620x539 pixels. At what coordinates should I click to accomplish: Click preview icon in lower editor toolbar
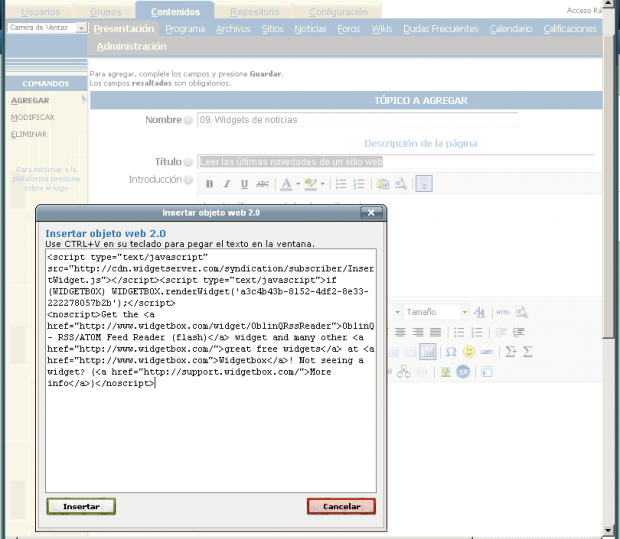tap(522, 312)
